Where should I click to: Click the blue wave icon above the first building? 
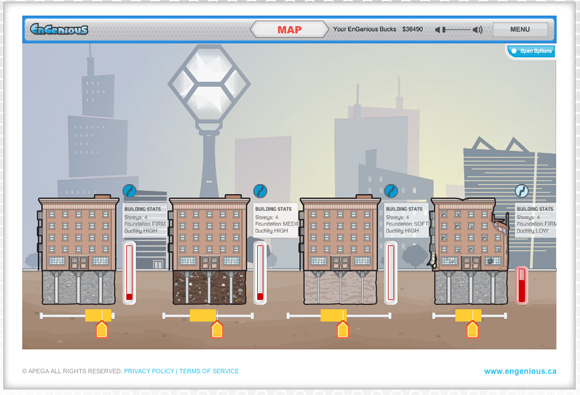coord(129,191)
